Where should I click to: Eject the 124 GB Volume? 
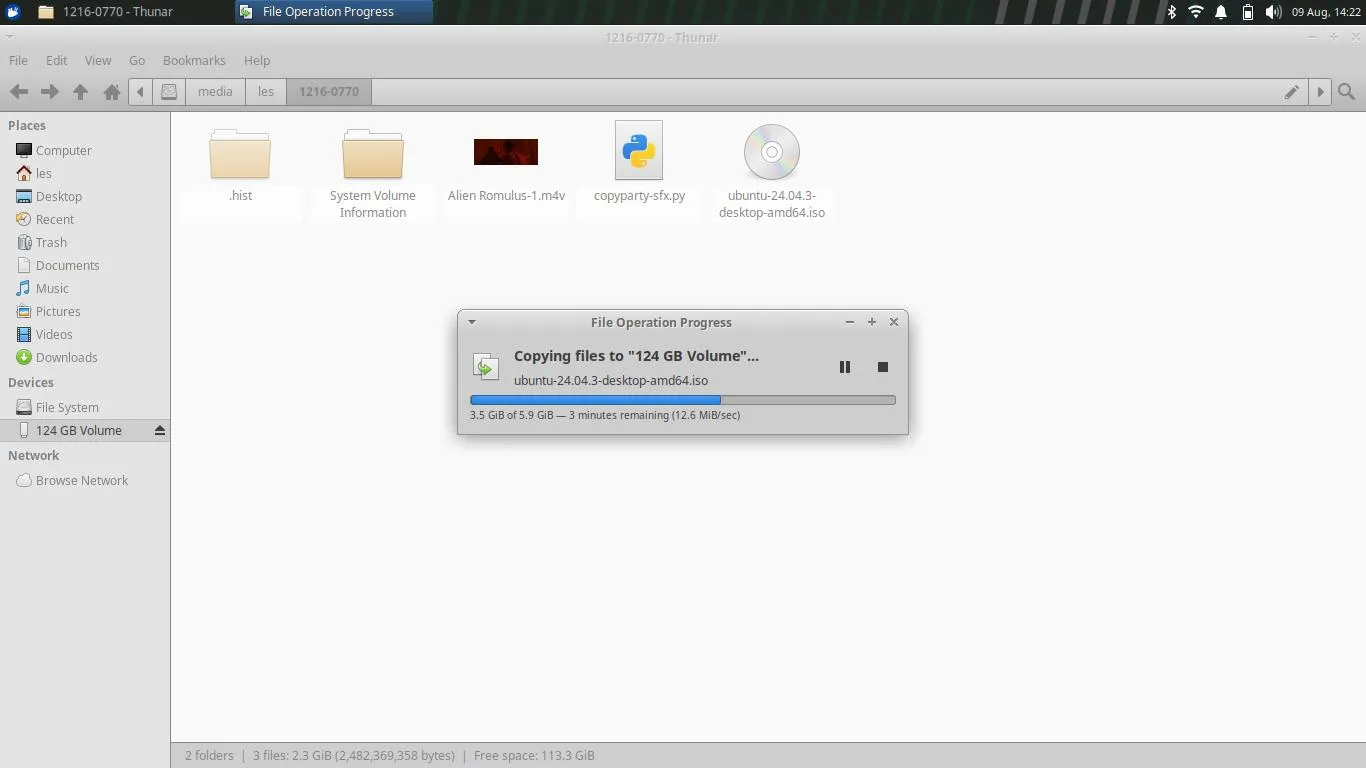[159, 430]
